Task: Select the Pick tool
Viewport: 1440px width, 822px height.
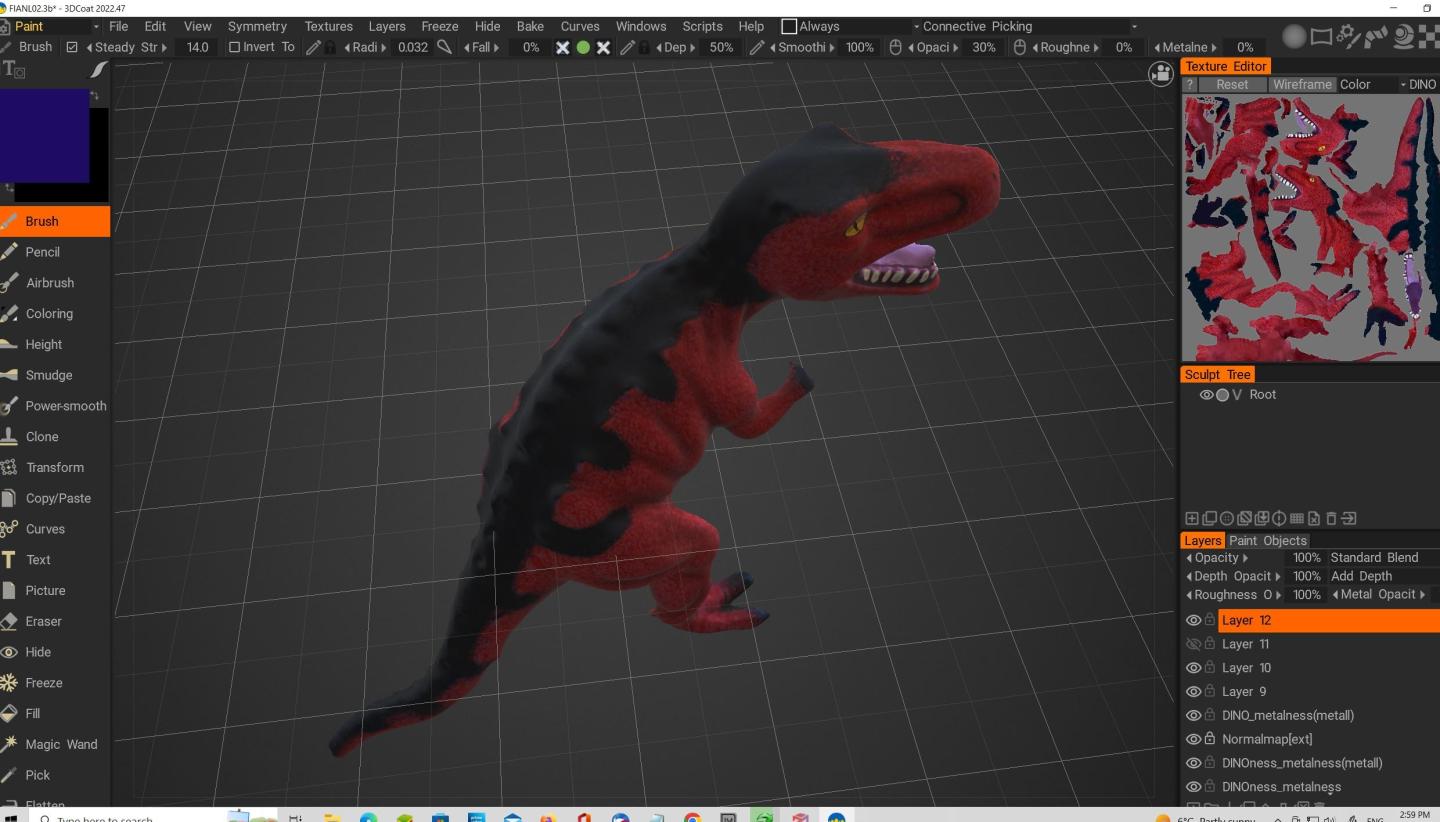Action: tap(54, 775)
